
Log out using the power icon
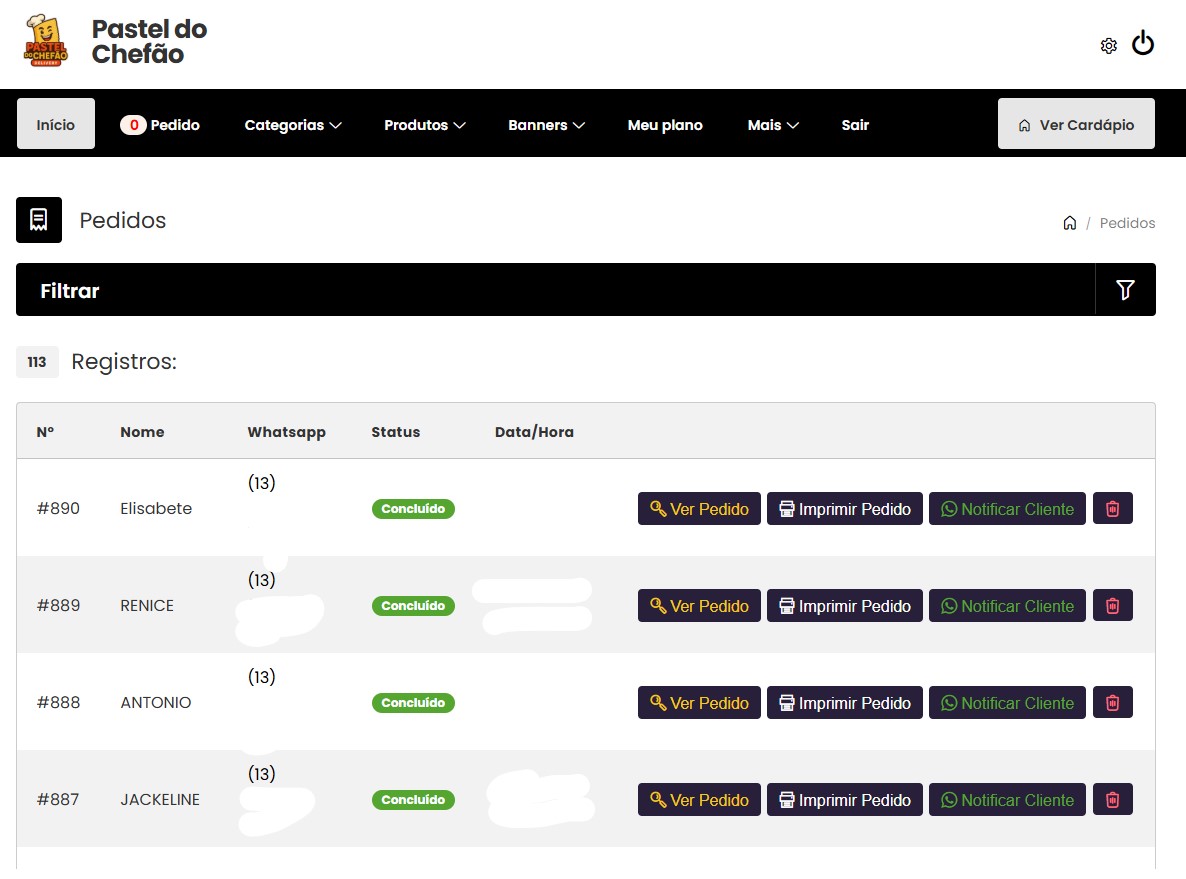point(1142,43)
